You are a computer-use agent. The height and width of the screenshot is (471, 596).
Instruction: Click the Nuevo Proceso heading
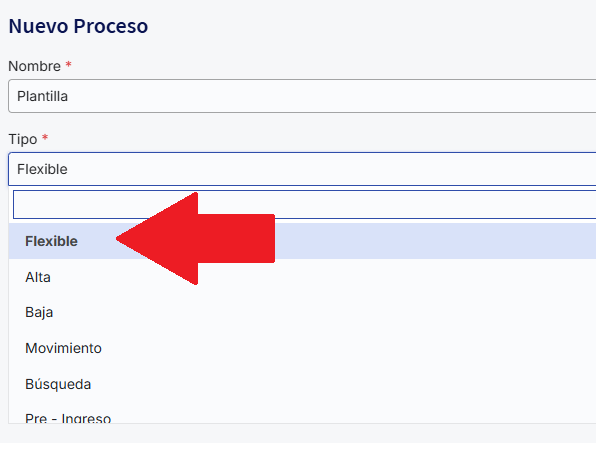click(78, 26)
